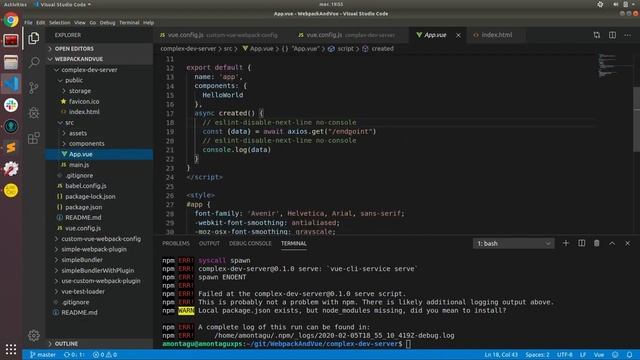Click the synchronize changes status item
Viewport: 640px width, 360px height.
(74, 355)
